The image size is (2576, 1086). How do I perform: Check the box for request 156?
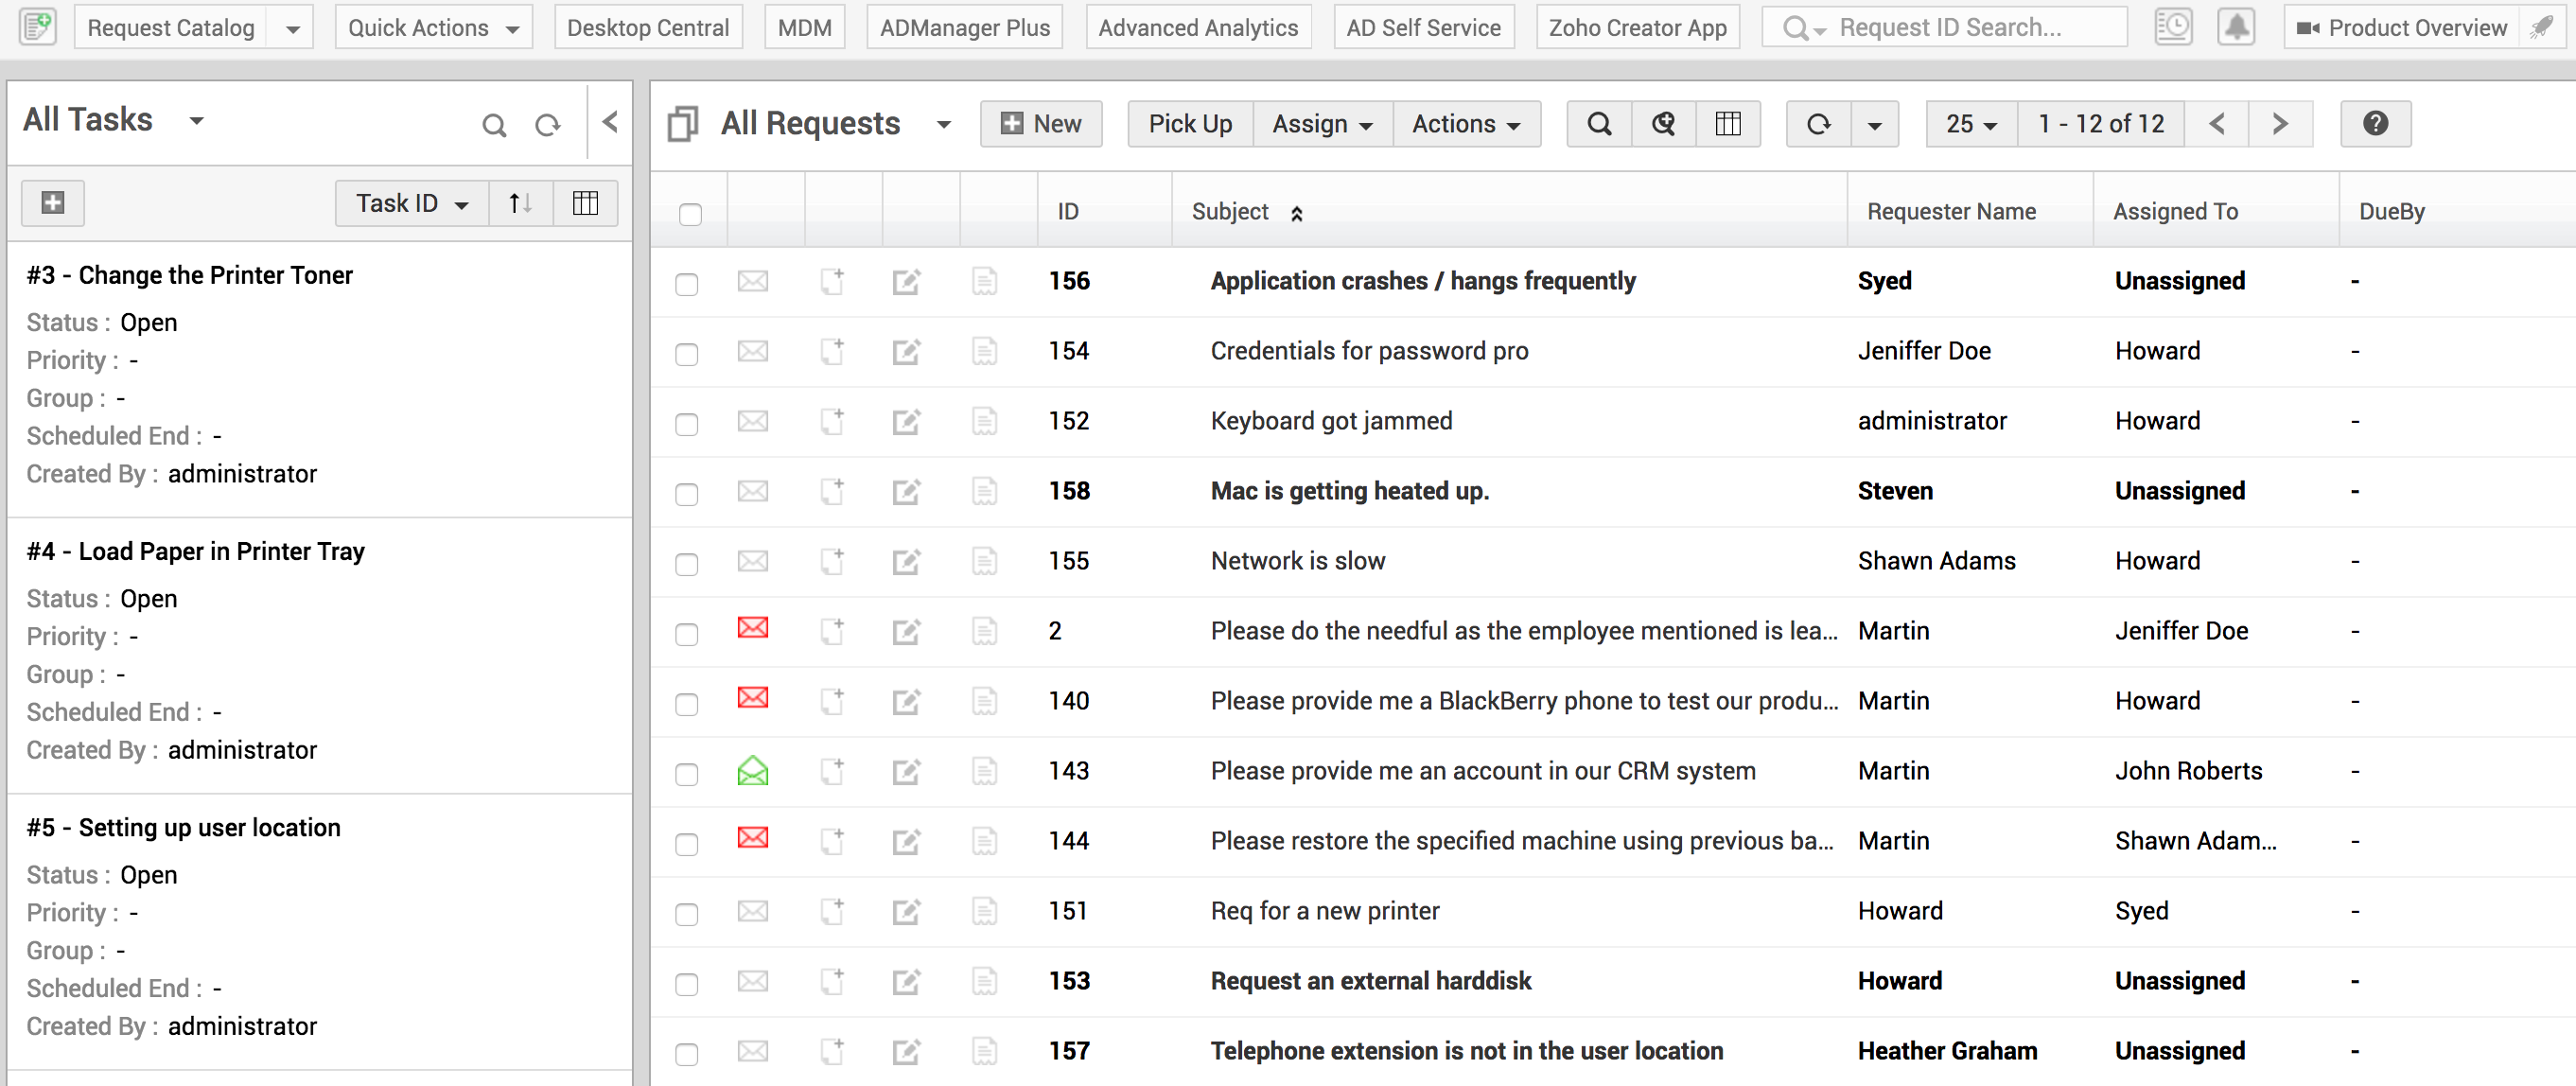tap(687, 284)
